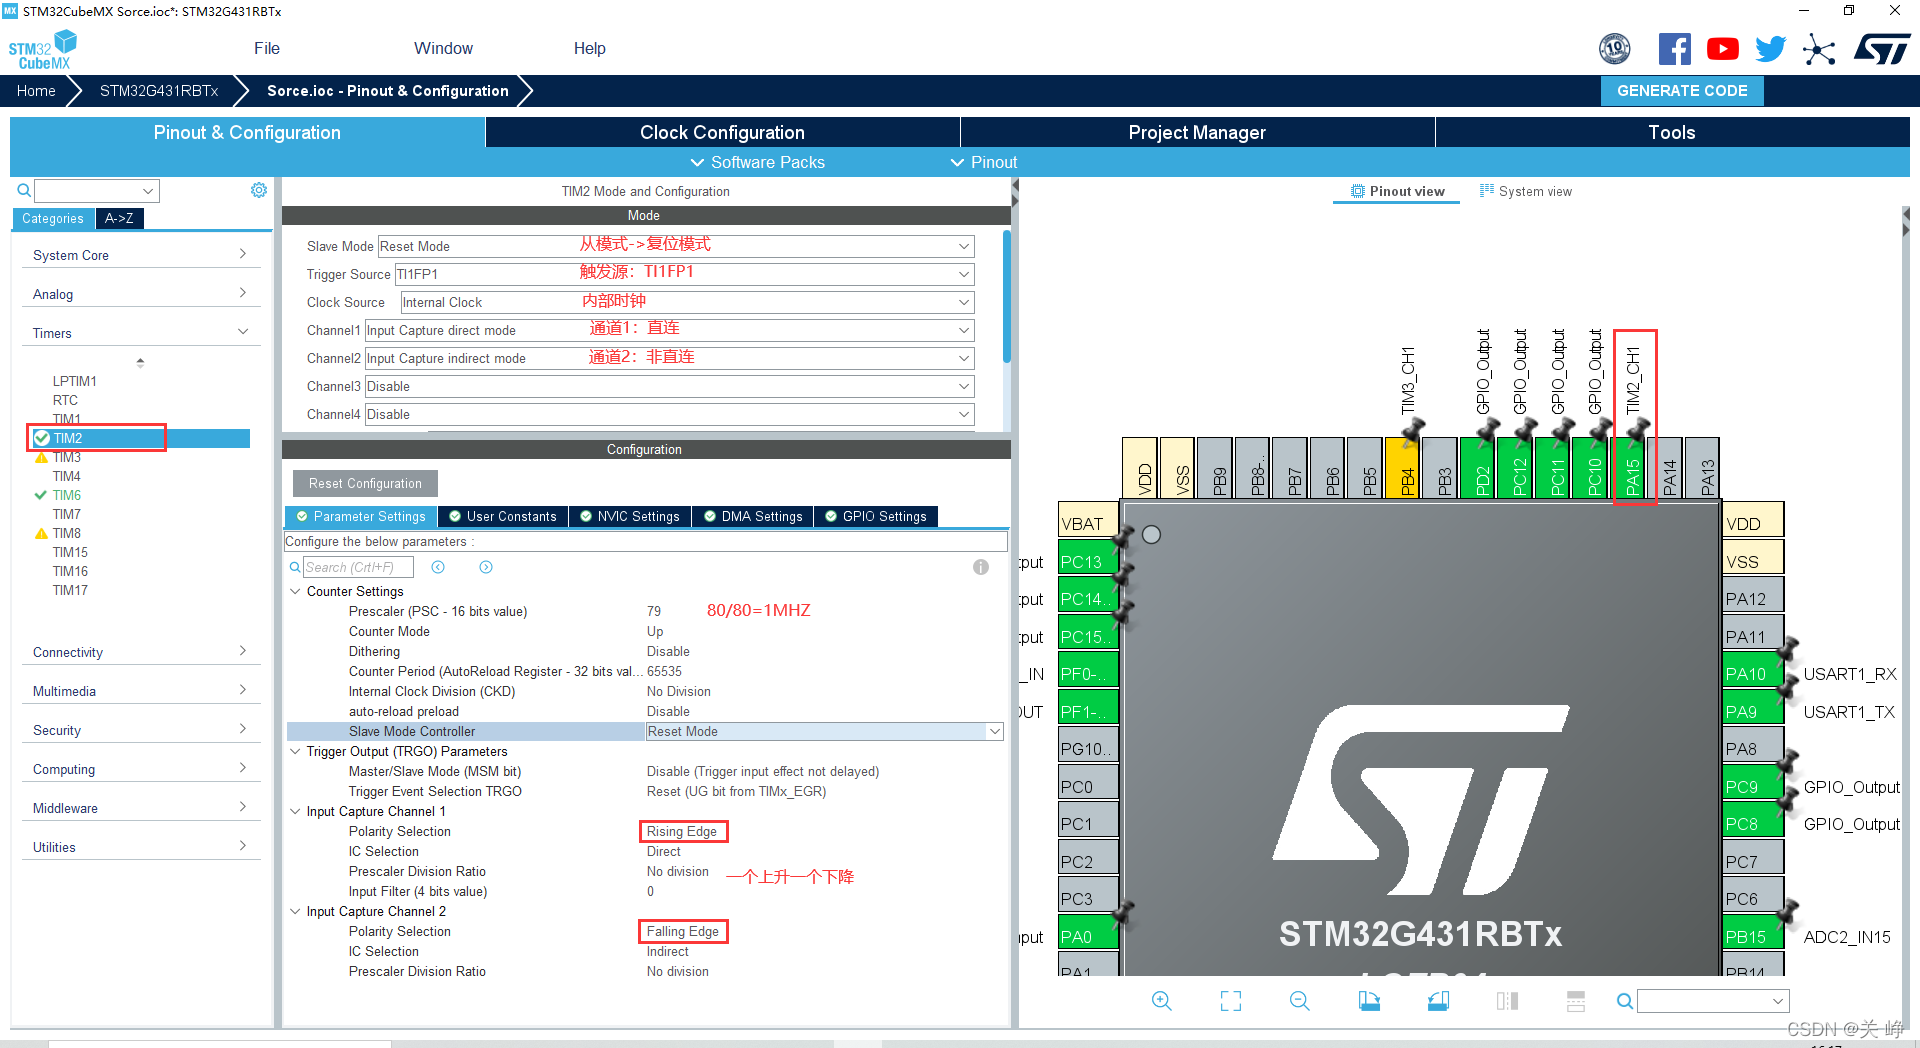Open the Trigger Source dropdown
The width and height of the screenshot is (1920, 1048).
click(684, 274)
